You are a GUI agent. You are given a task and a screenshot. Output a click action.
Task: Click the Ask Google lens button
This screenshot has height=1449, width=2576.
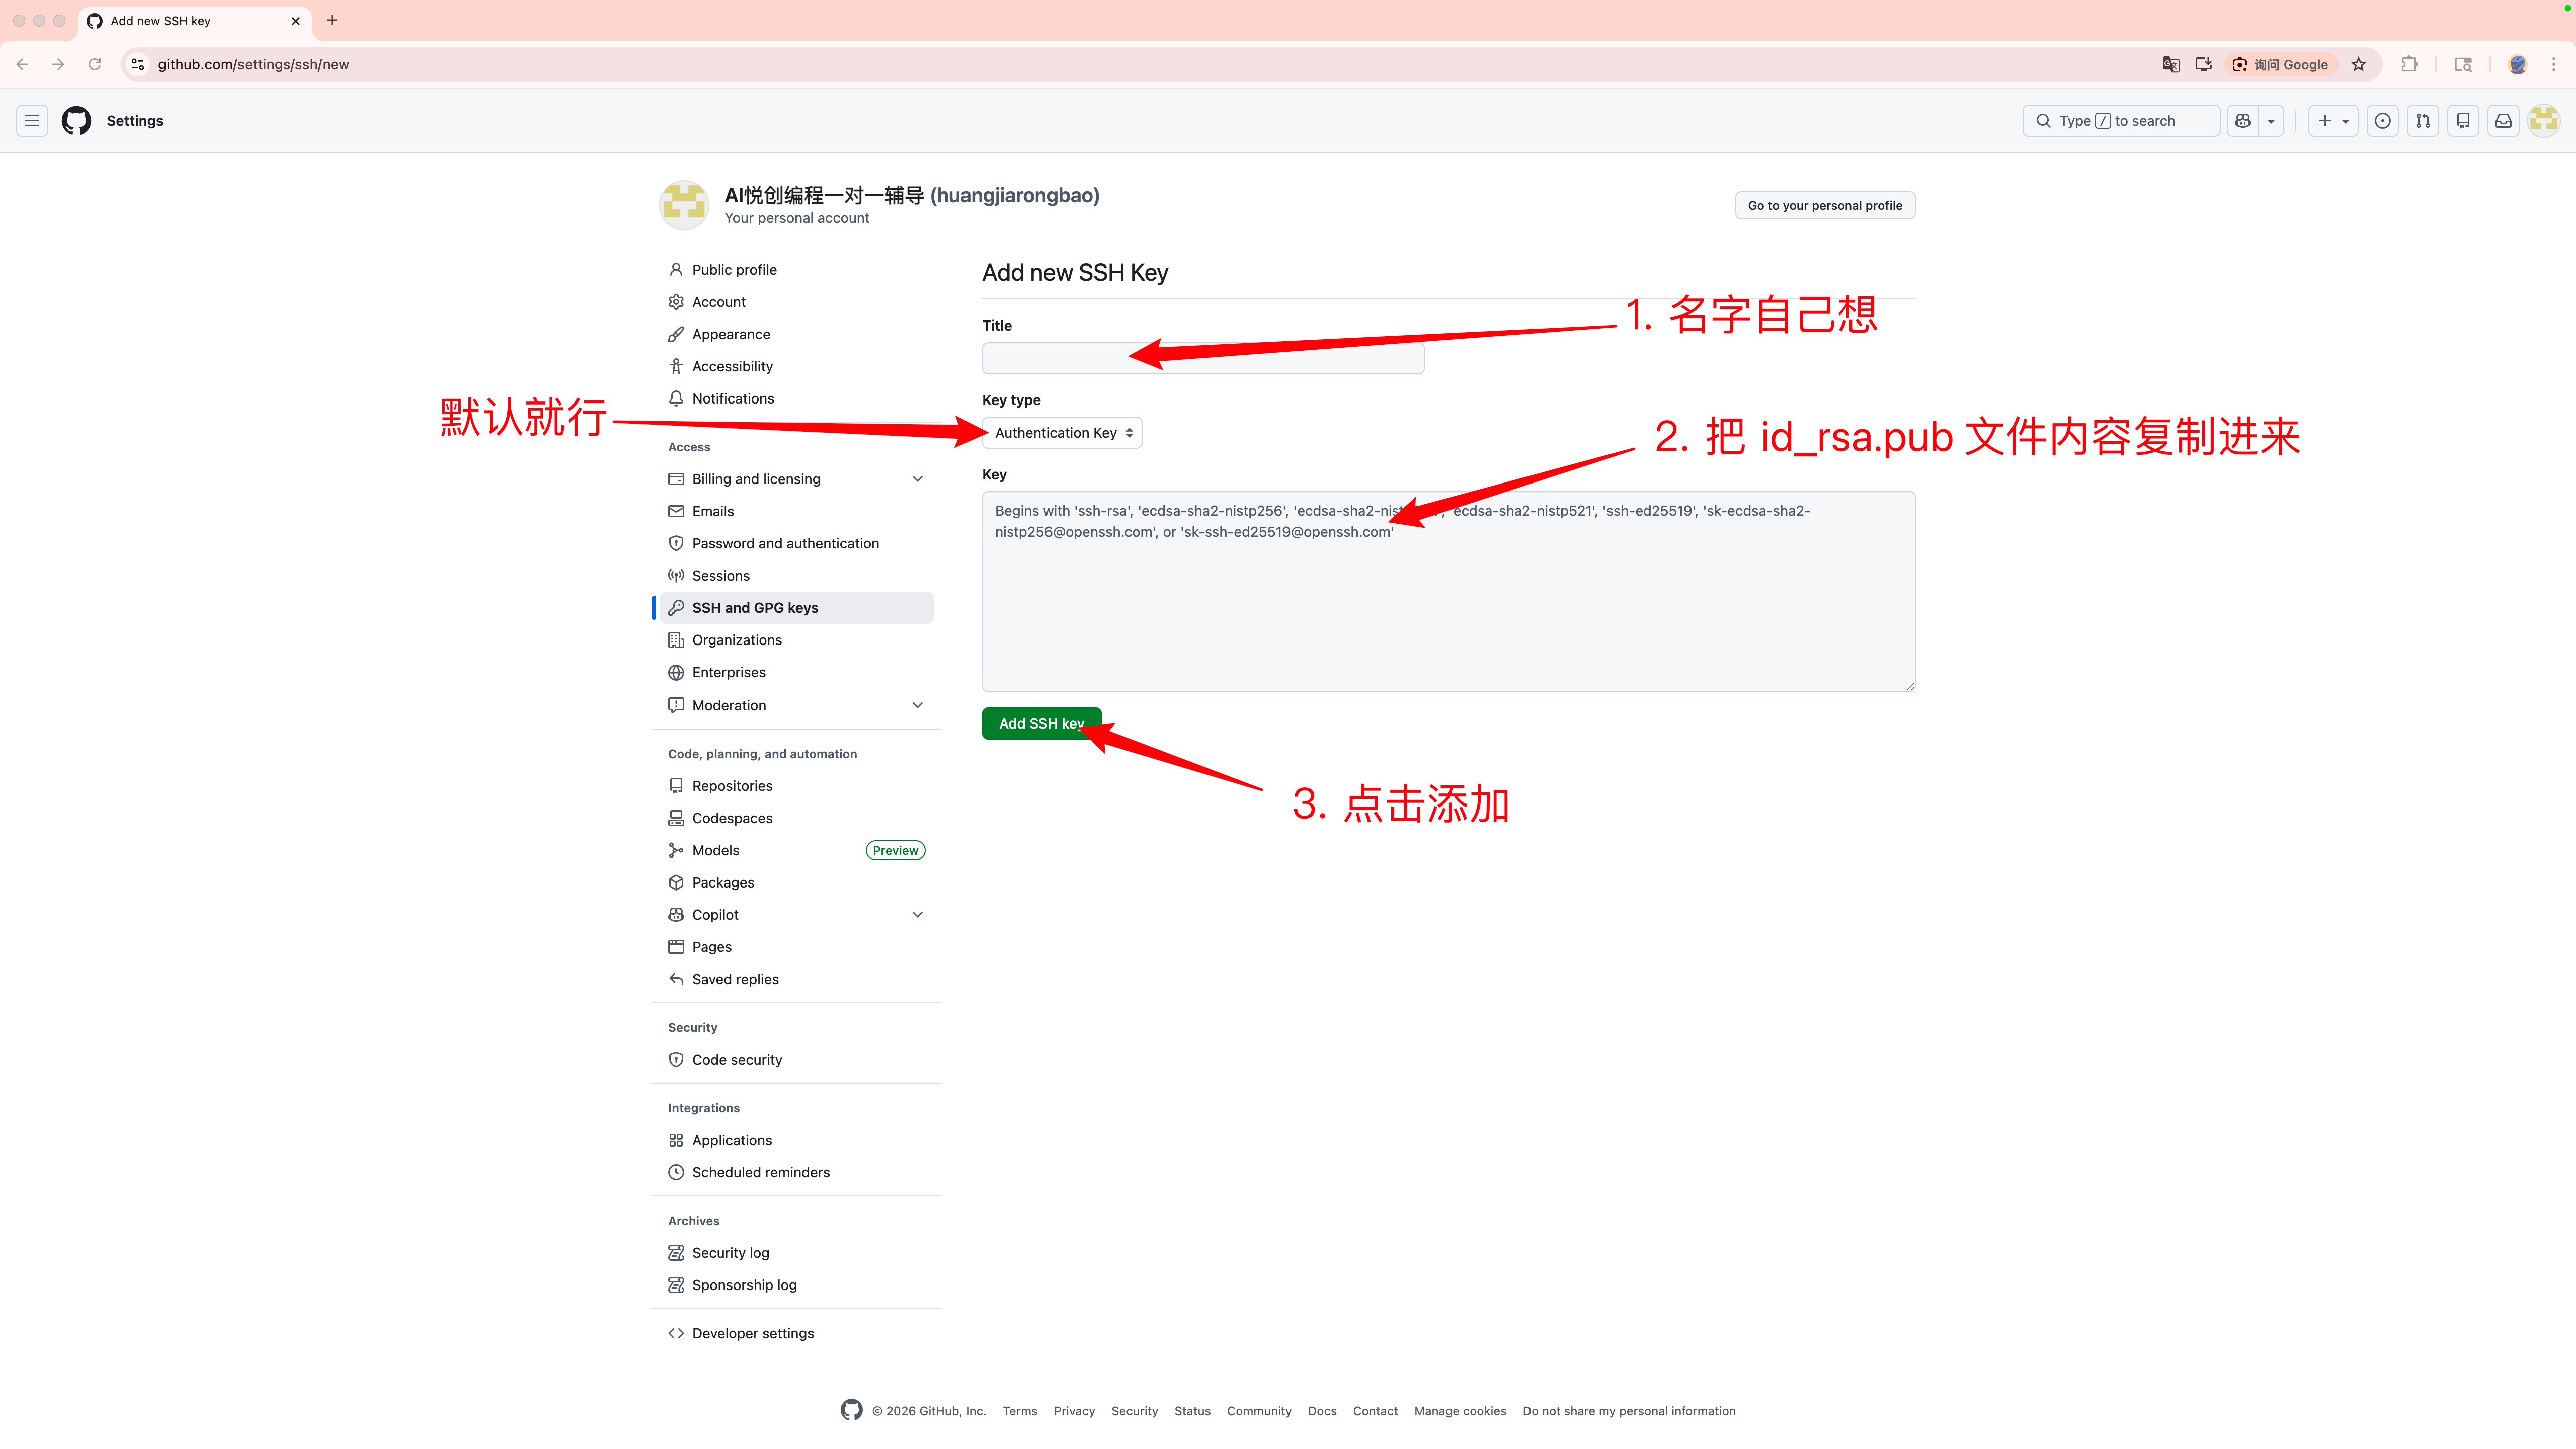pyautogui.click(x=2281, y=64)
